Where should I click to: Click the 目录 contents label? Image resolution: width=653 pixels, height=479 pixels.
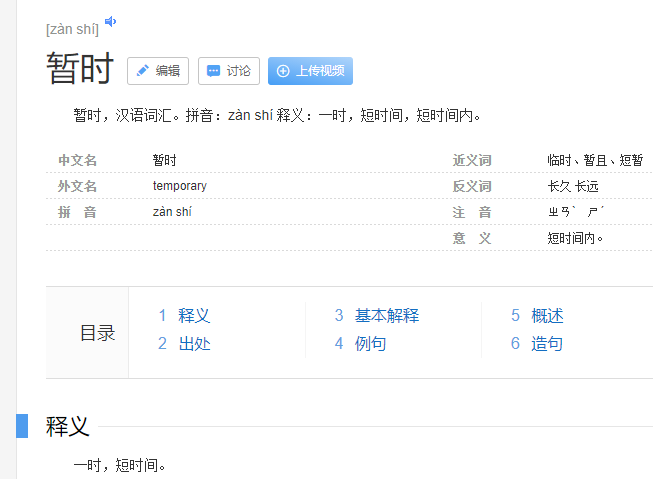(97, 333)
